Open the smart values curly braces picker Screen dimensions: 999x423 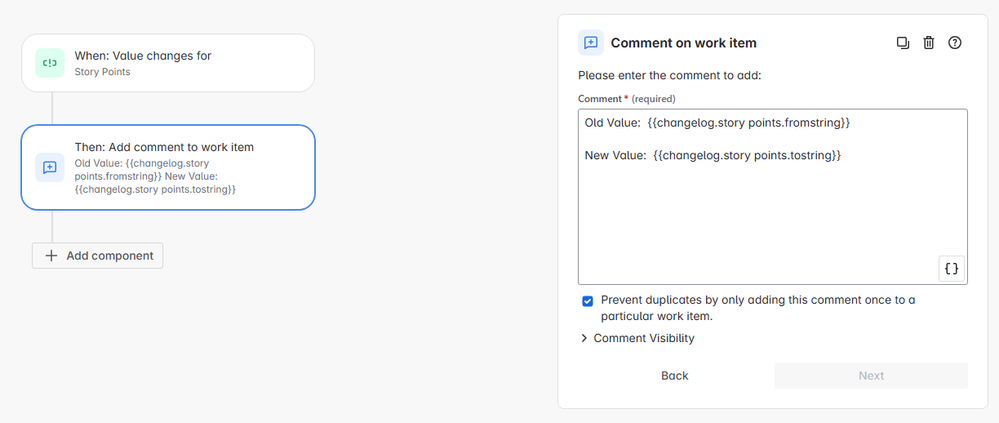[951, 268]
